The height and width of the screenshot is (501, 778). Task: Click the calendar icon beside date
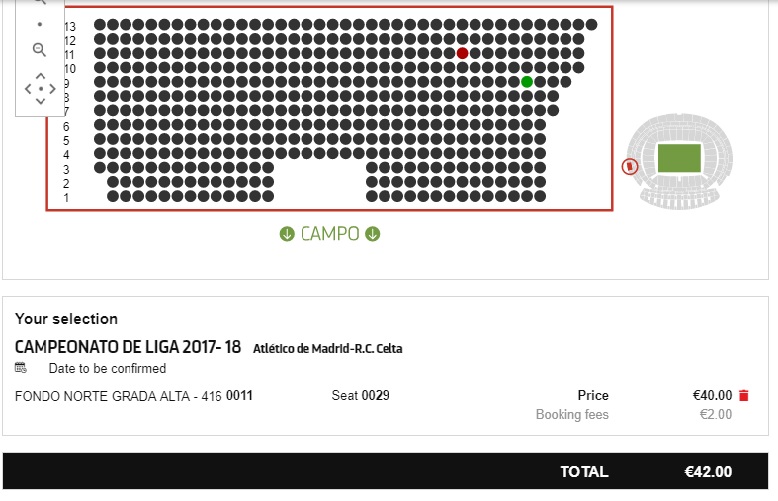click(21, 368)
